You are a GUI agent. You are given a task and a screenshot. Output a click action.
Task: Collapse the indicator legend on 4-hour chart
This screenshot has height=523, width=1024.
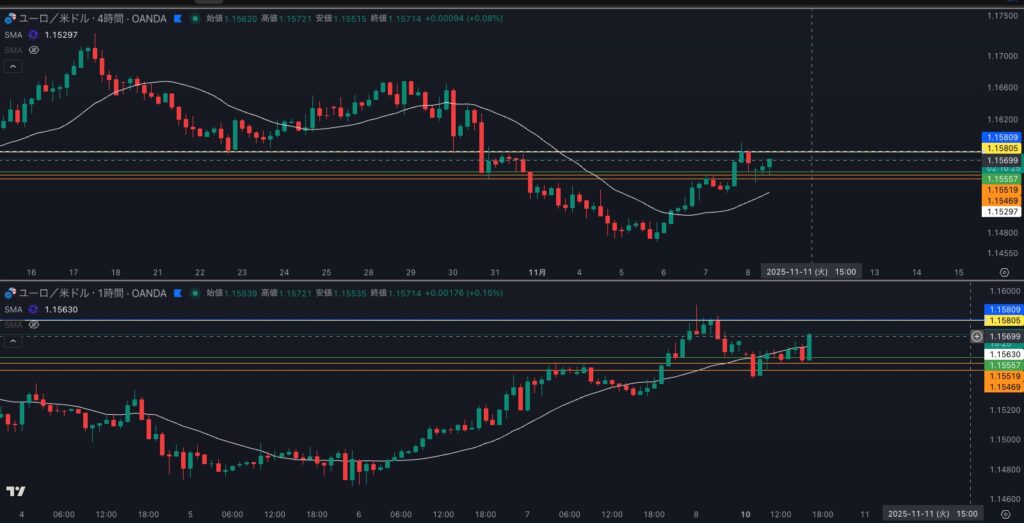click(x=13, y=66)
